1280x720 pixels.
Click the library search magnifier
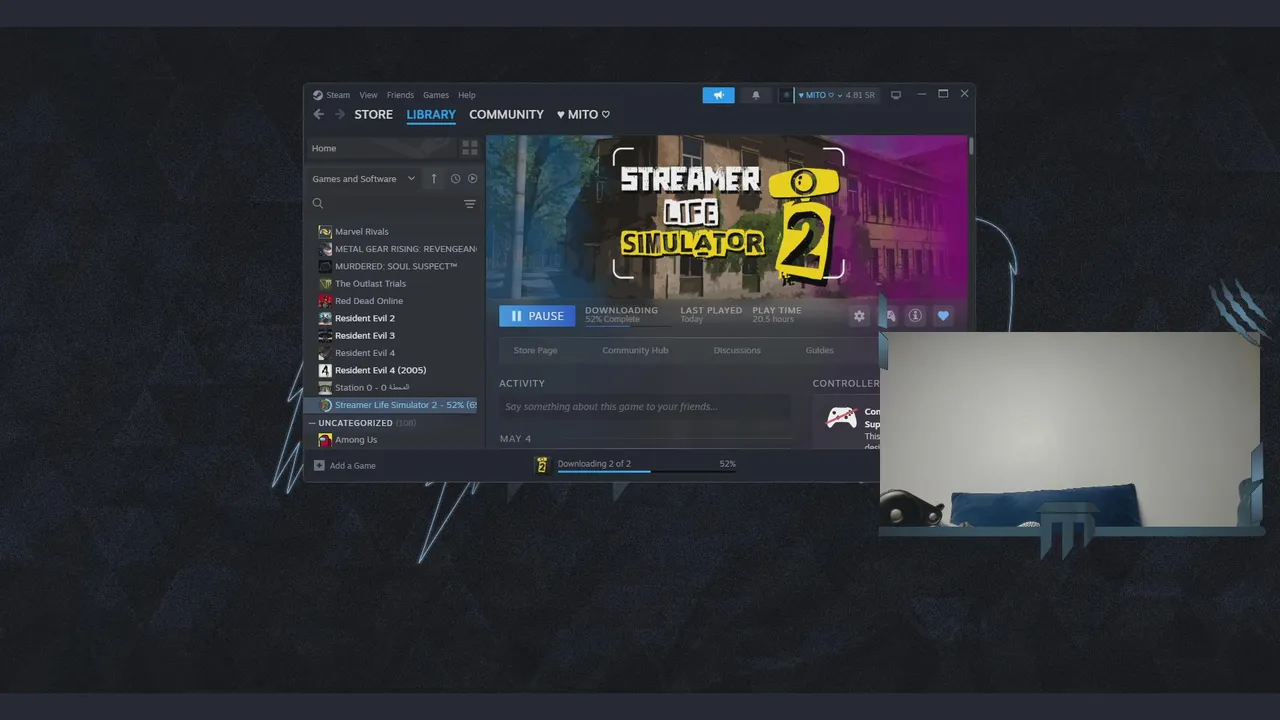tap(318, 203)
